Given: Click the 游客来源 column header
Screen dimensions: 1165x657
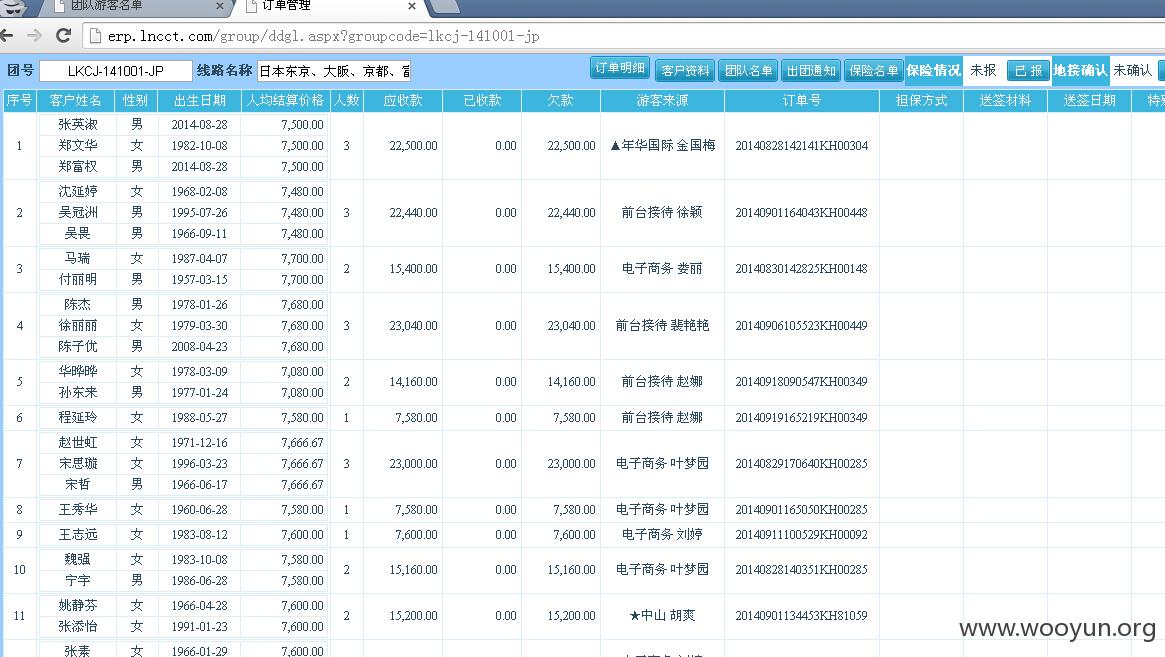Looking at the screenshot, I should (x=662, y=100).
